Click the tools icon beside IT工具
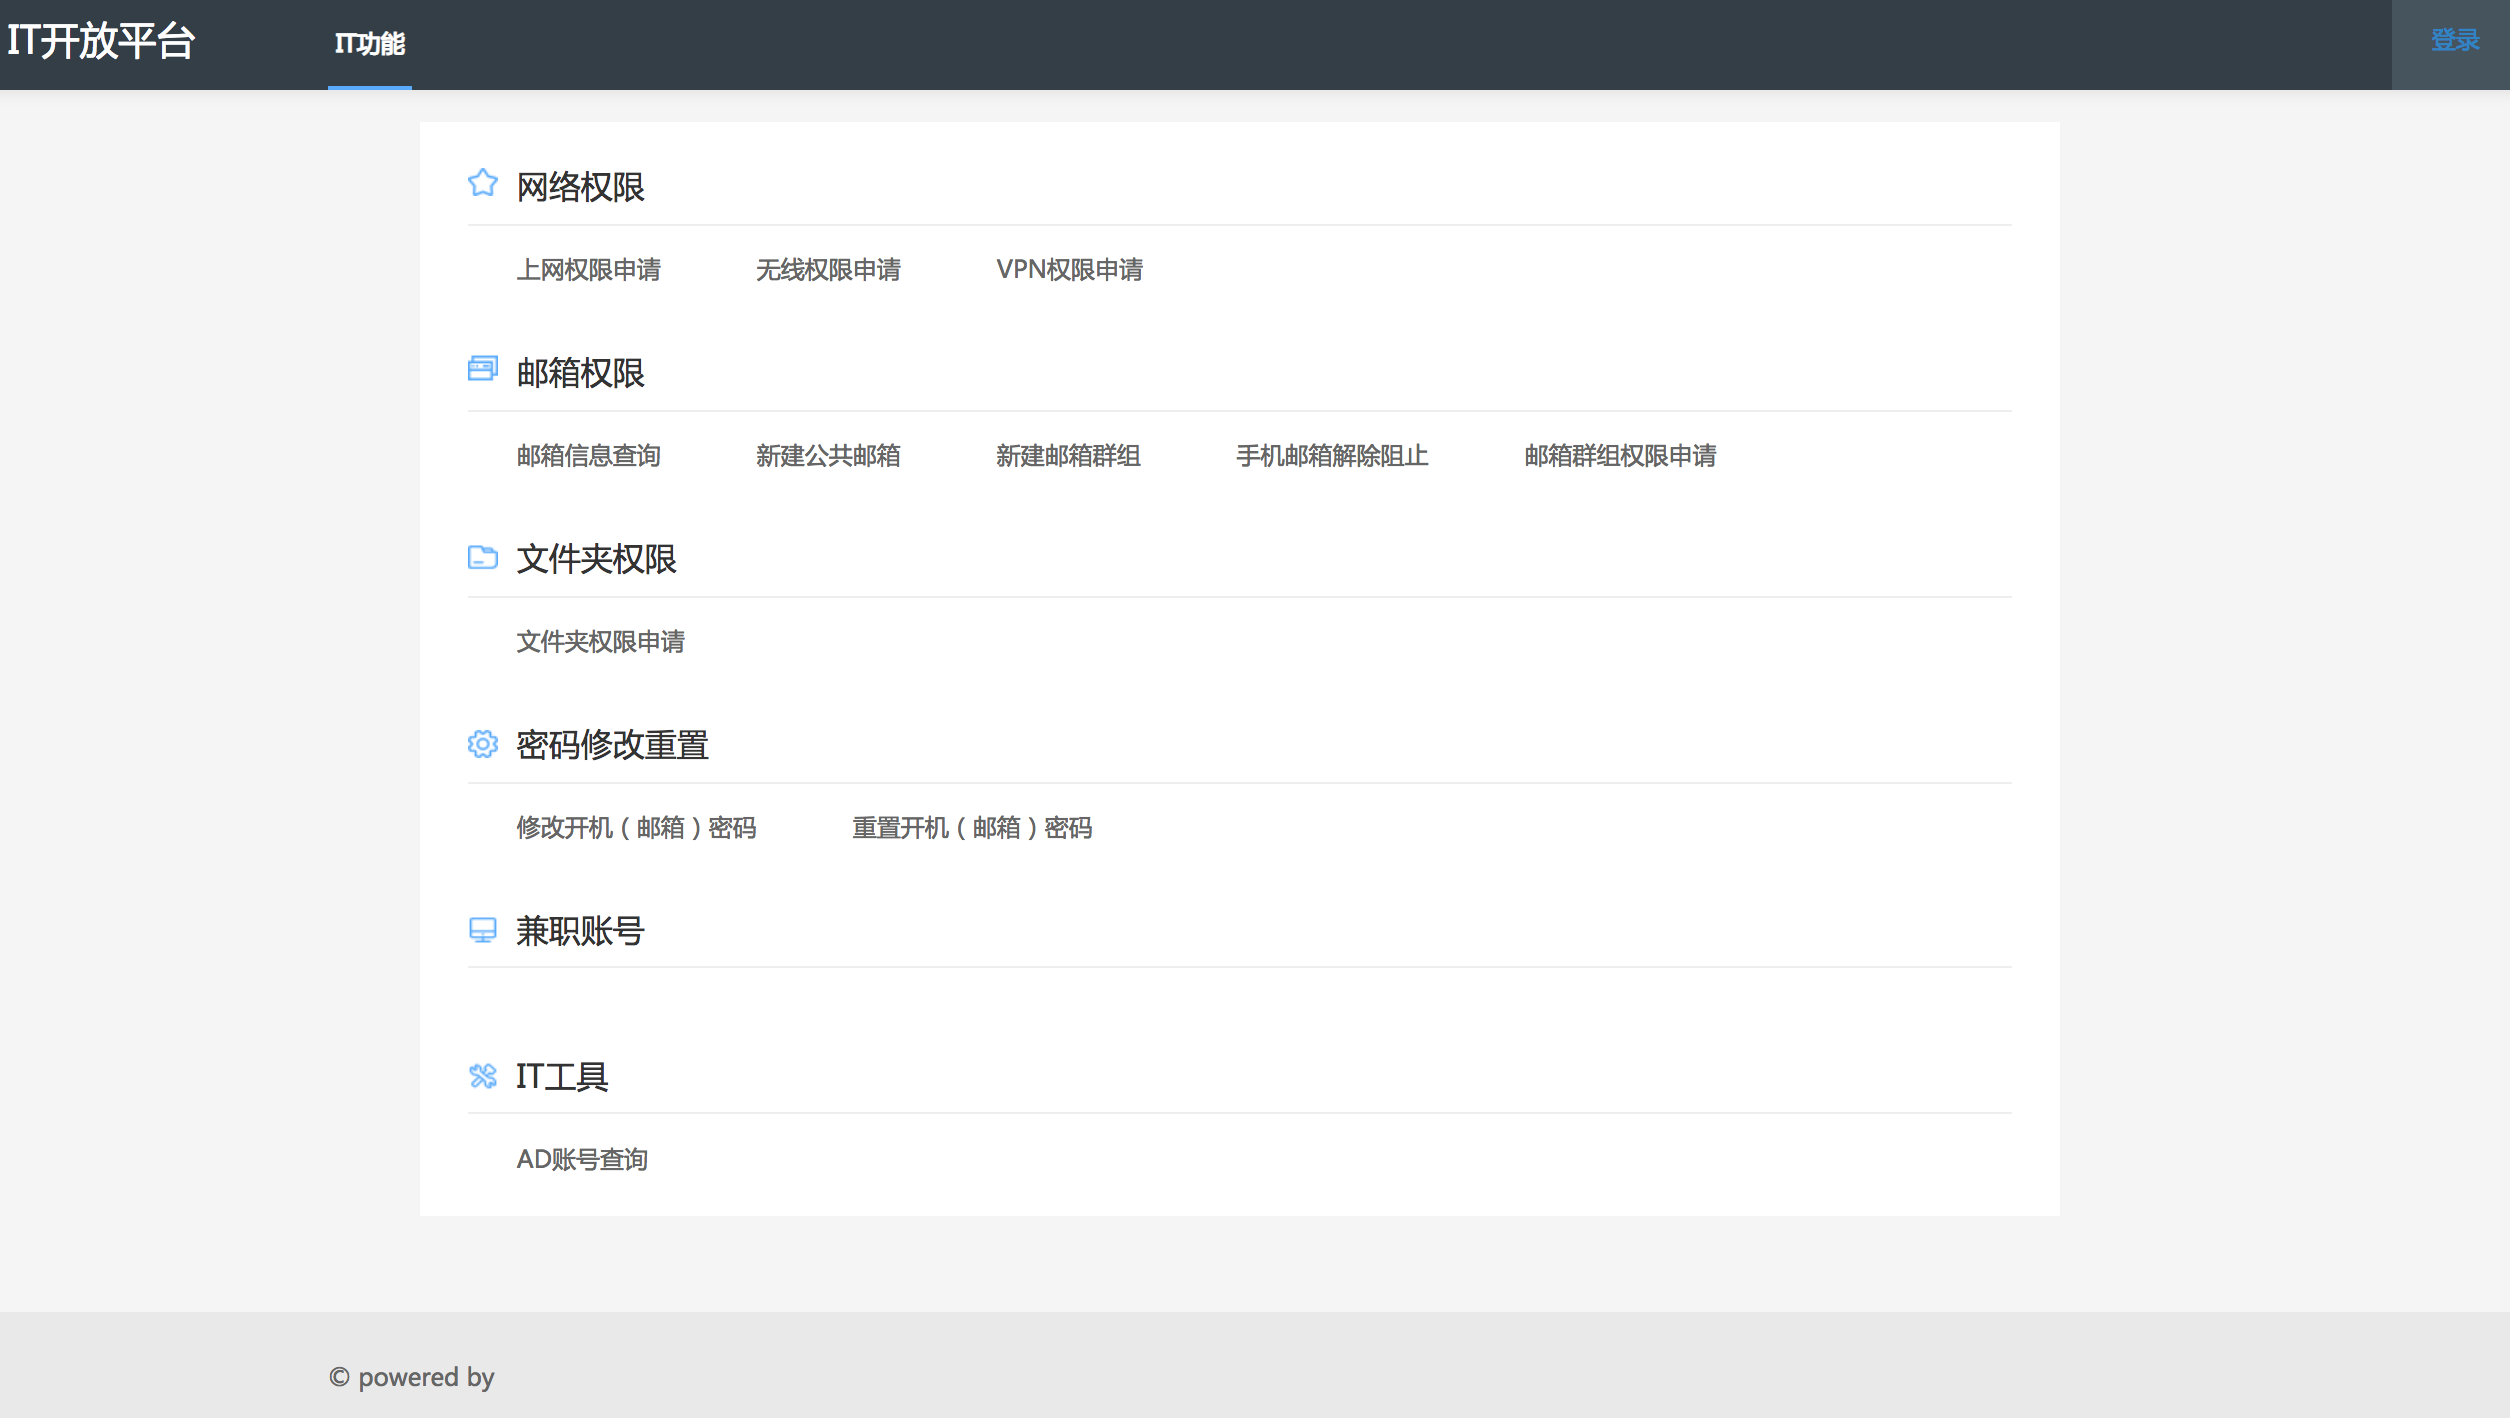Viewport: 2510px width, 1418px height. click(x=482, y=1076)
